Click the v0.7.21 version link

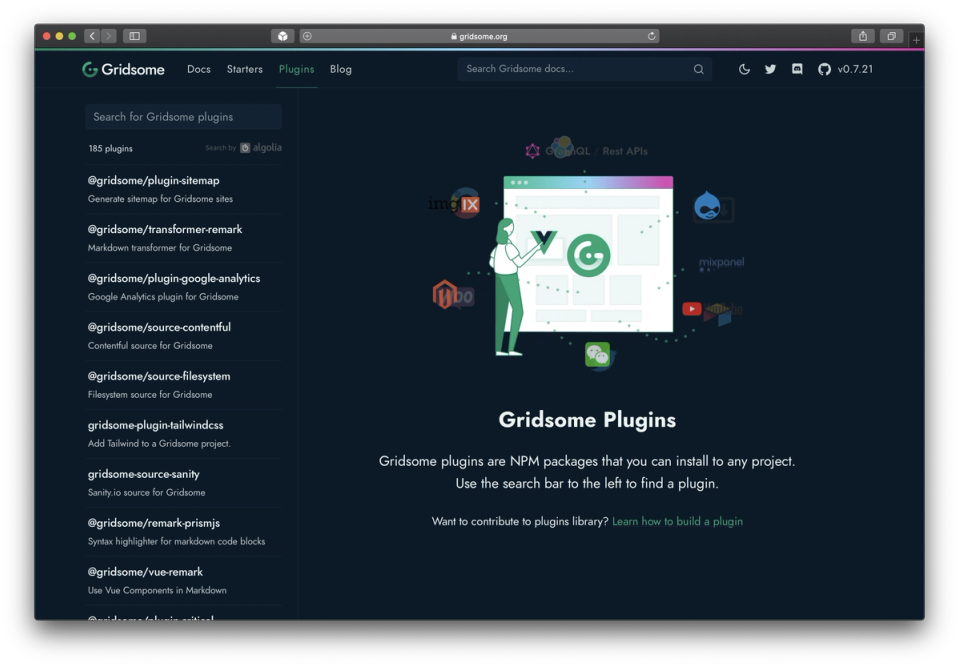[x=855, y=69]
